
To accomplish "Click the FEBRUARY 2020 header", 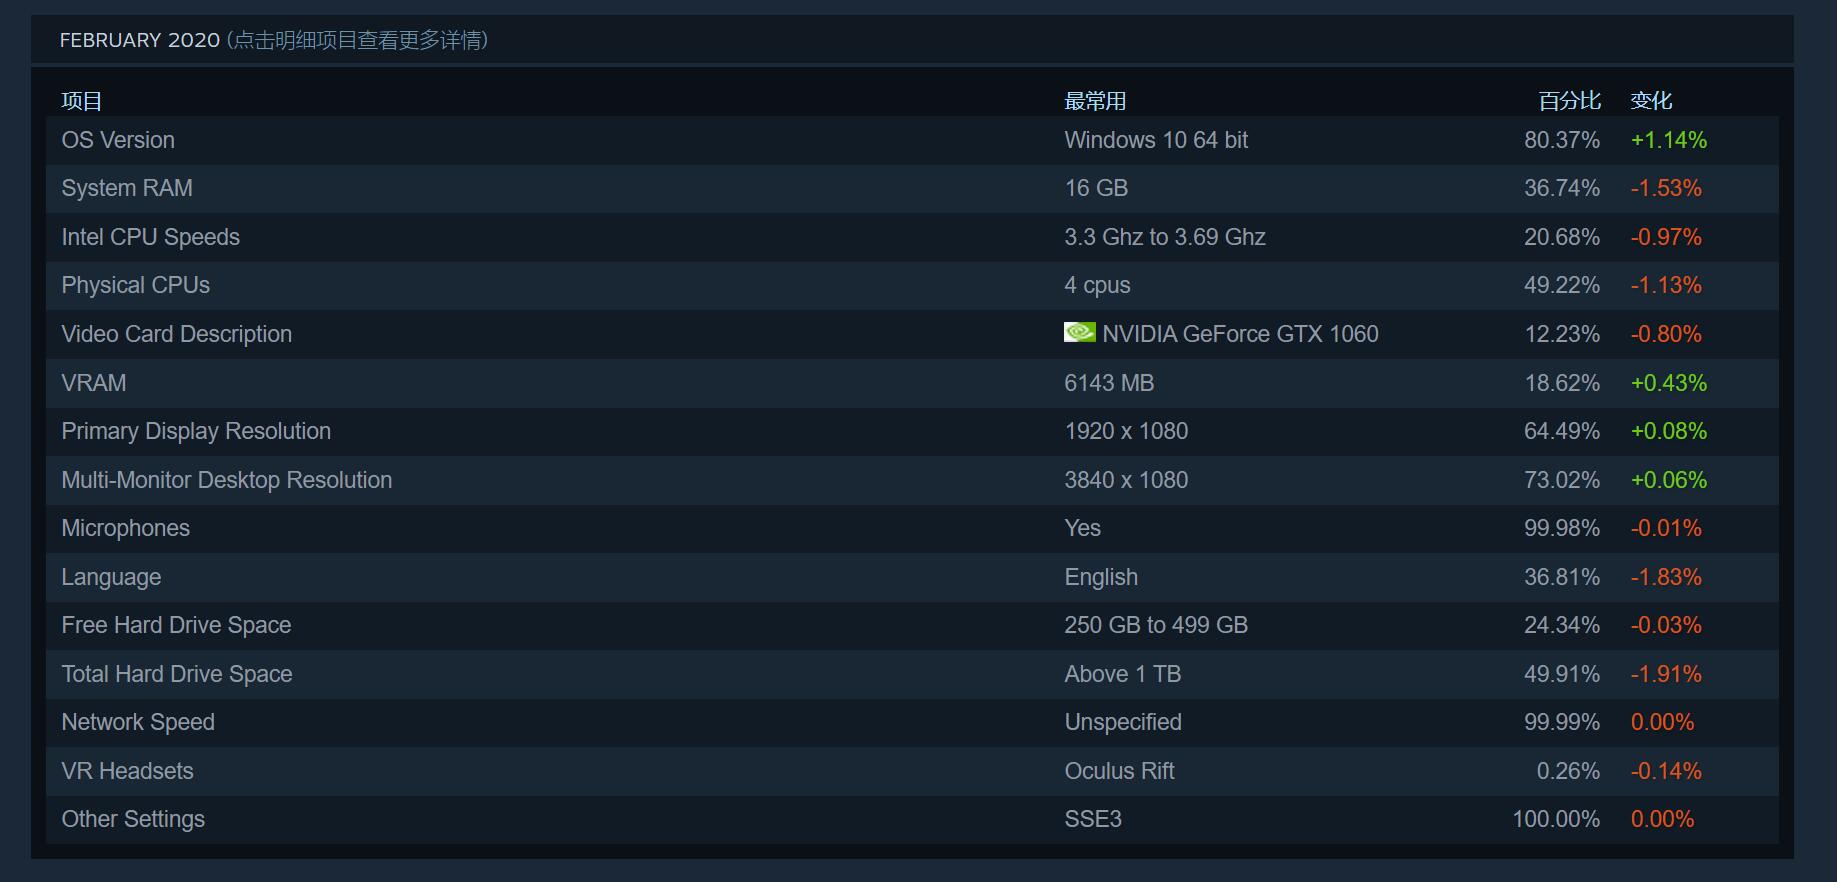I will [x=140, y=40].
